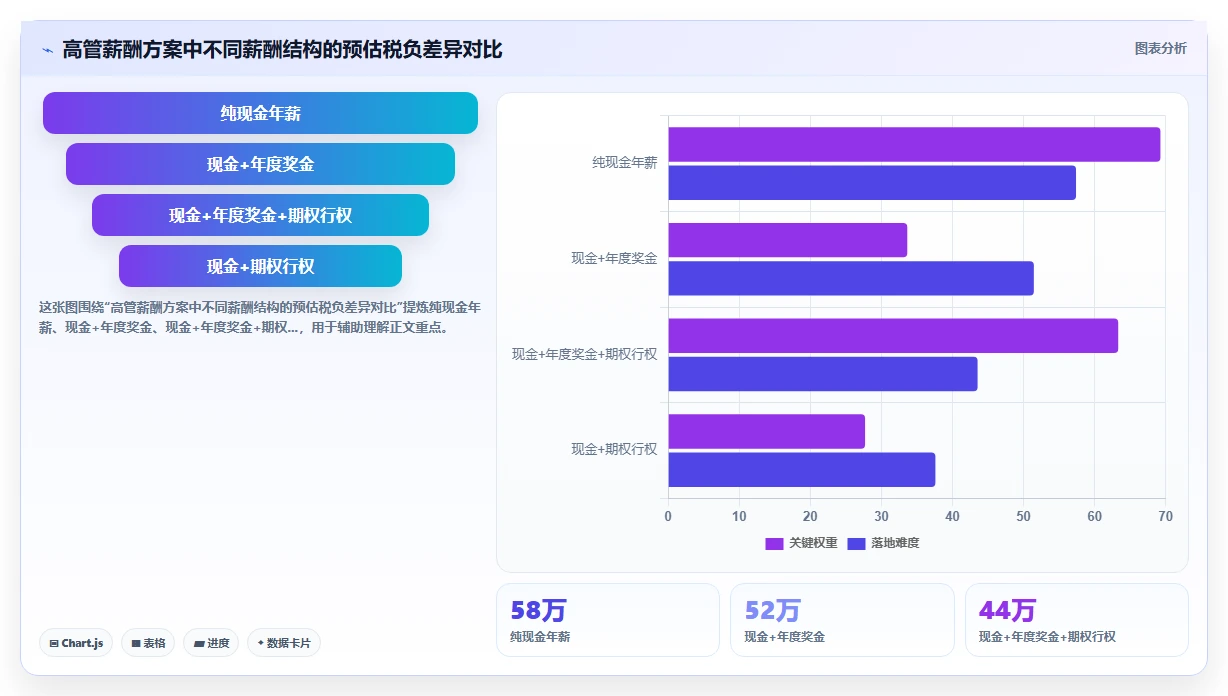Click the 纯现金年薪 y-axis label
This screenshot has width=1228, height=696.
[625, 163]
